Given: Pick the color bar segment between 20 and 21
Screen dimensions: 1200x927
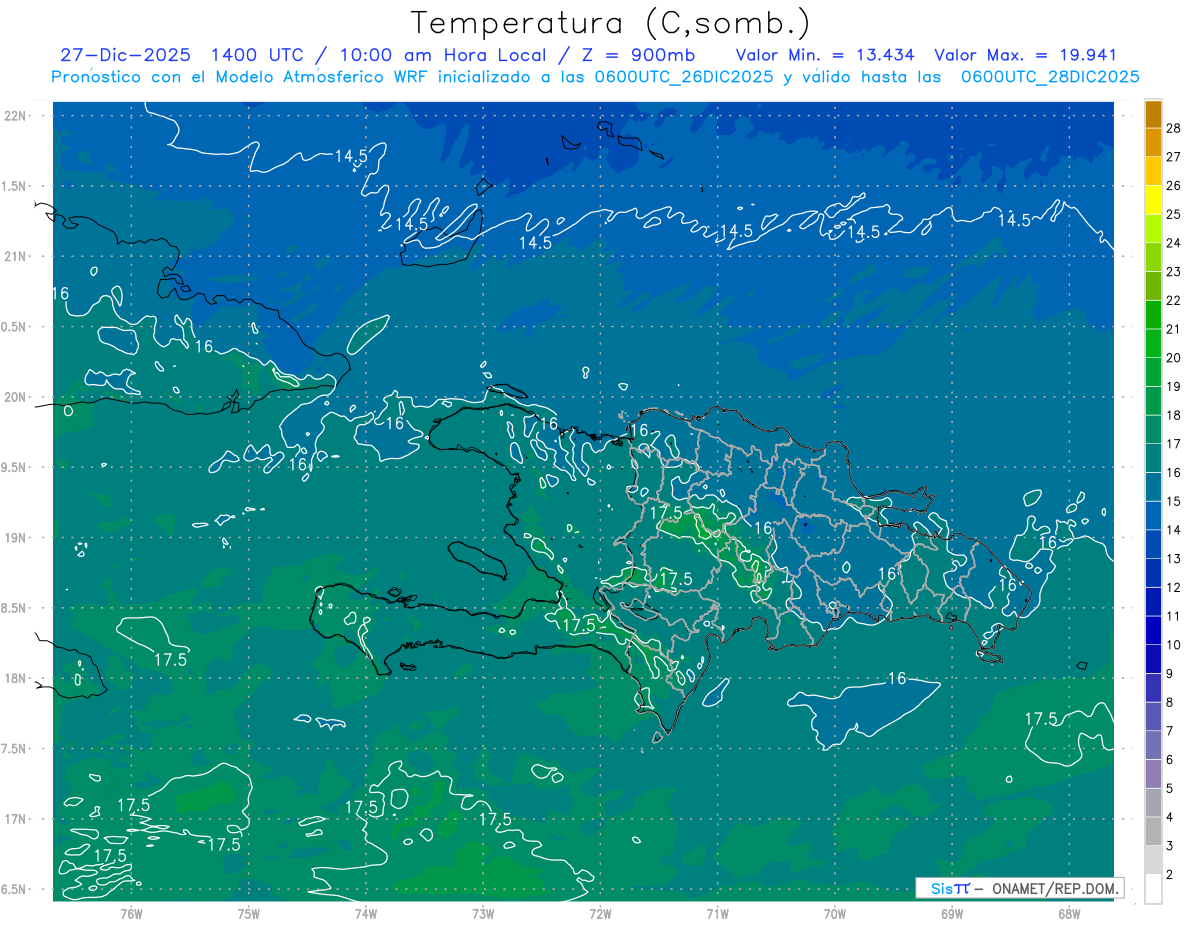Looking at the screenshot, I should point(1153,343).
